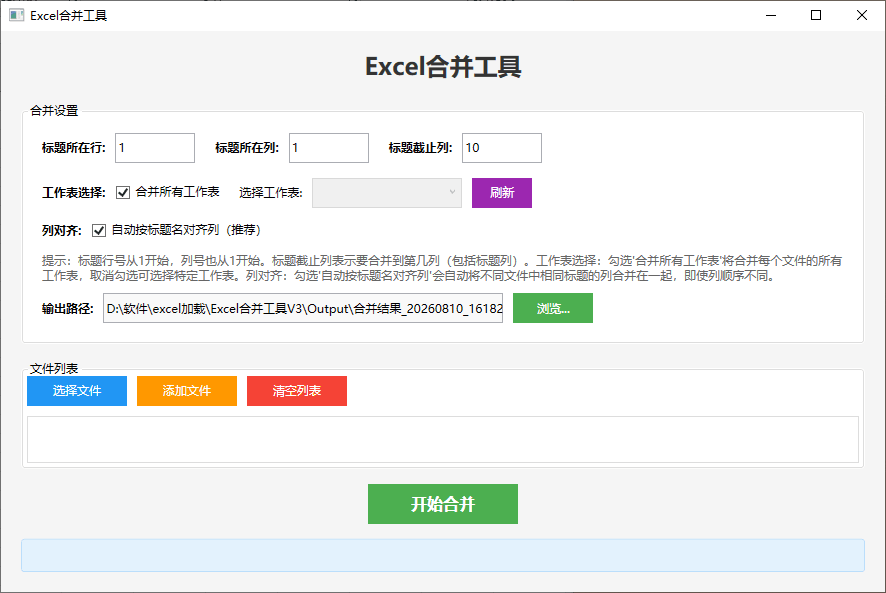Click the 提示 hint paragraph

point(442,269)
